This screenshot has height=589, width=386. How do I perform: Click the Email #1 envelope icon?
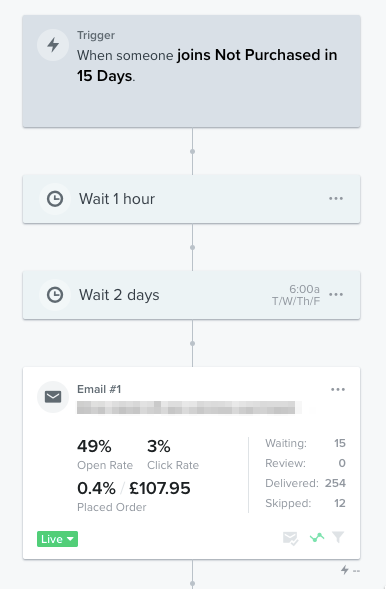53,397
